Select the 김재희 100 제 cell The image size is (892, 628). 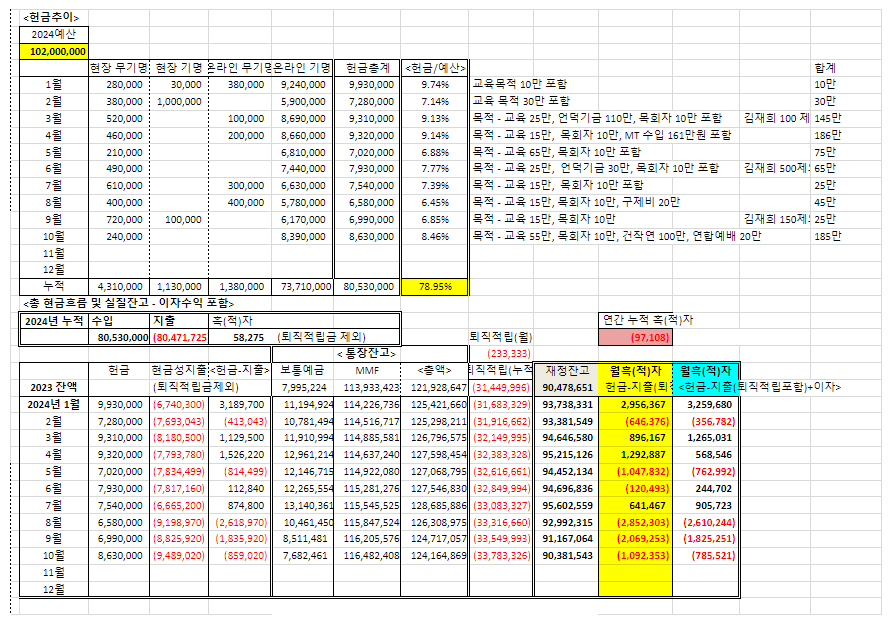tap(777, 118)
